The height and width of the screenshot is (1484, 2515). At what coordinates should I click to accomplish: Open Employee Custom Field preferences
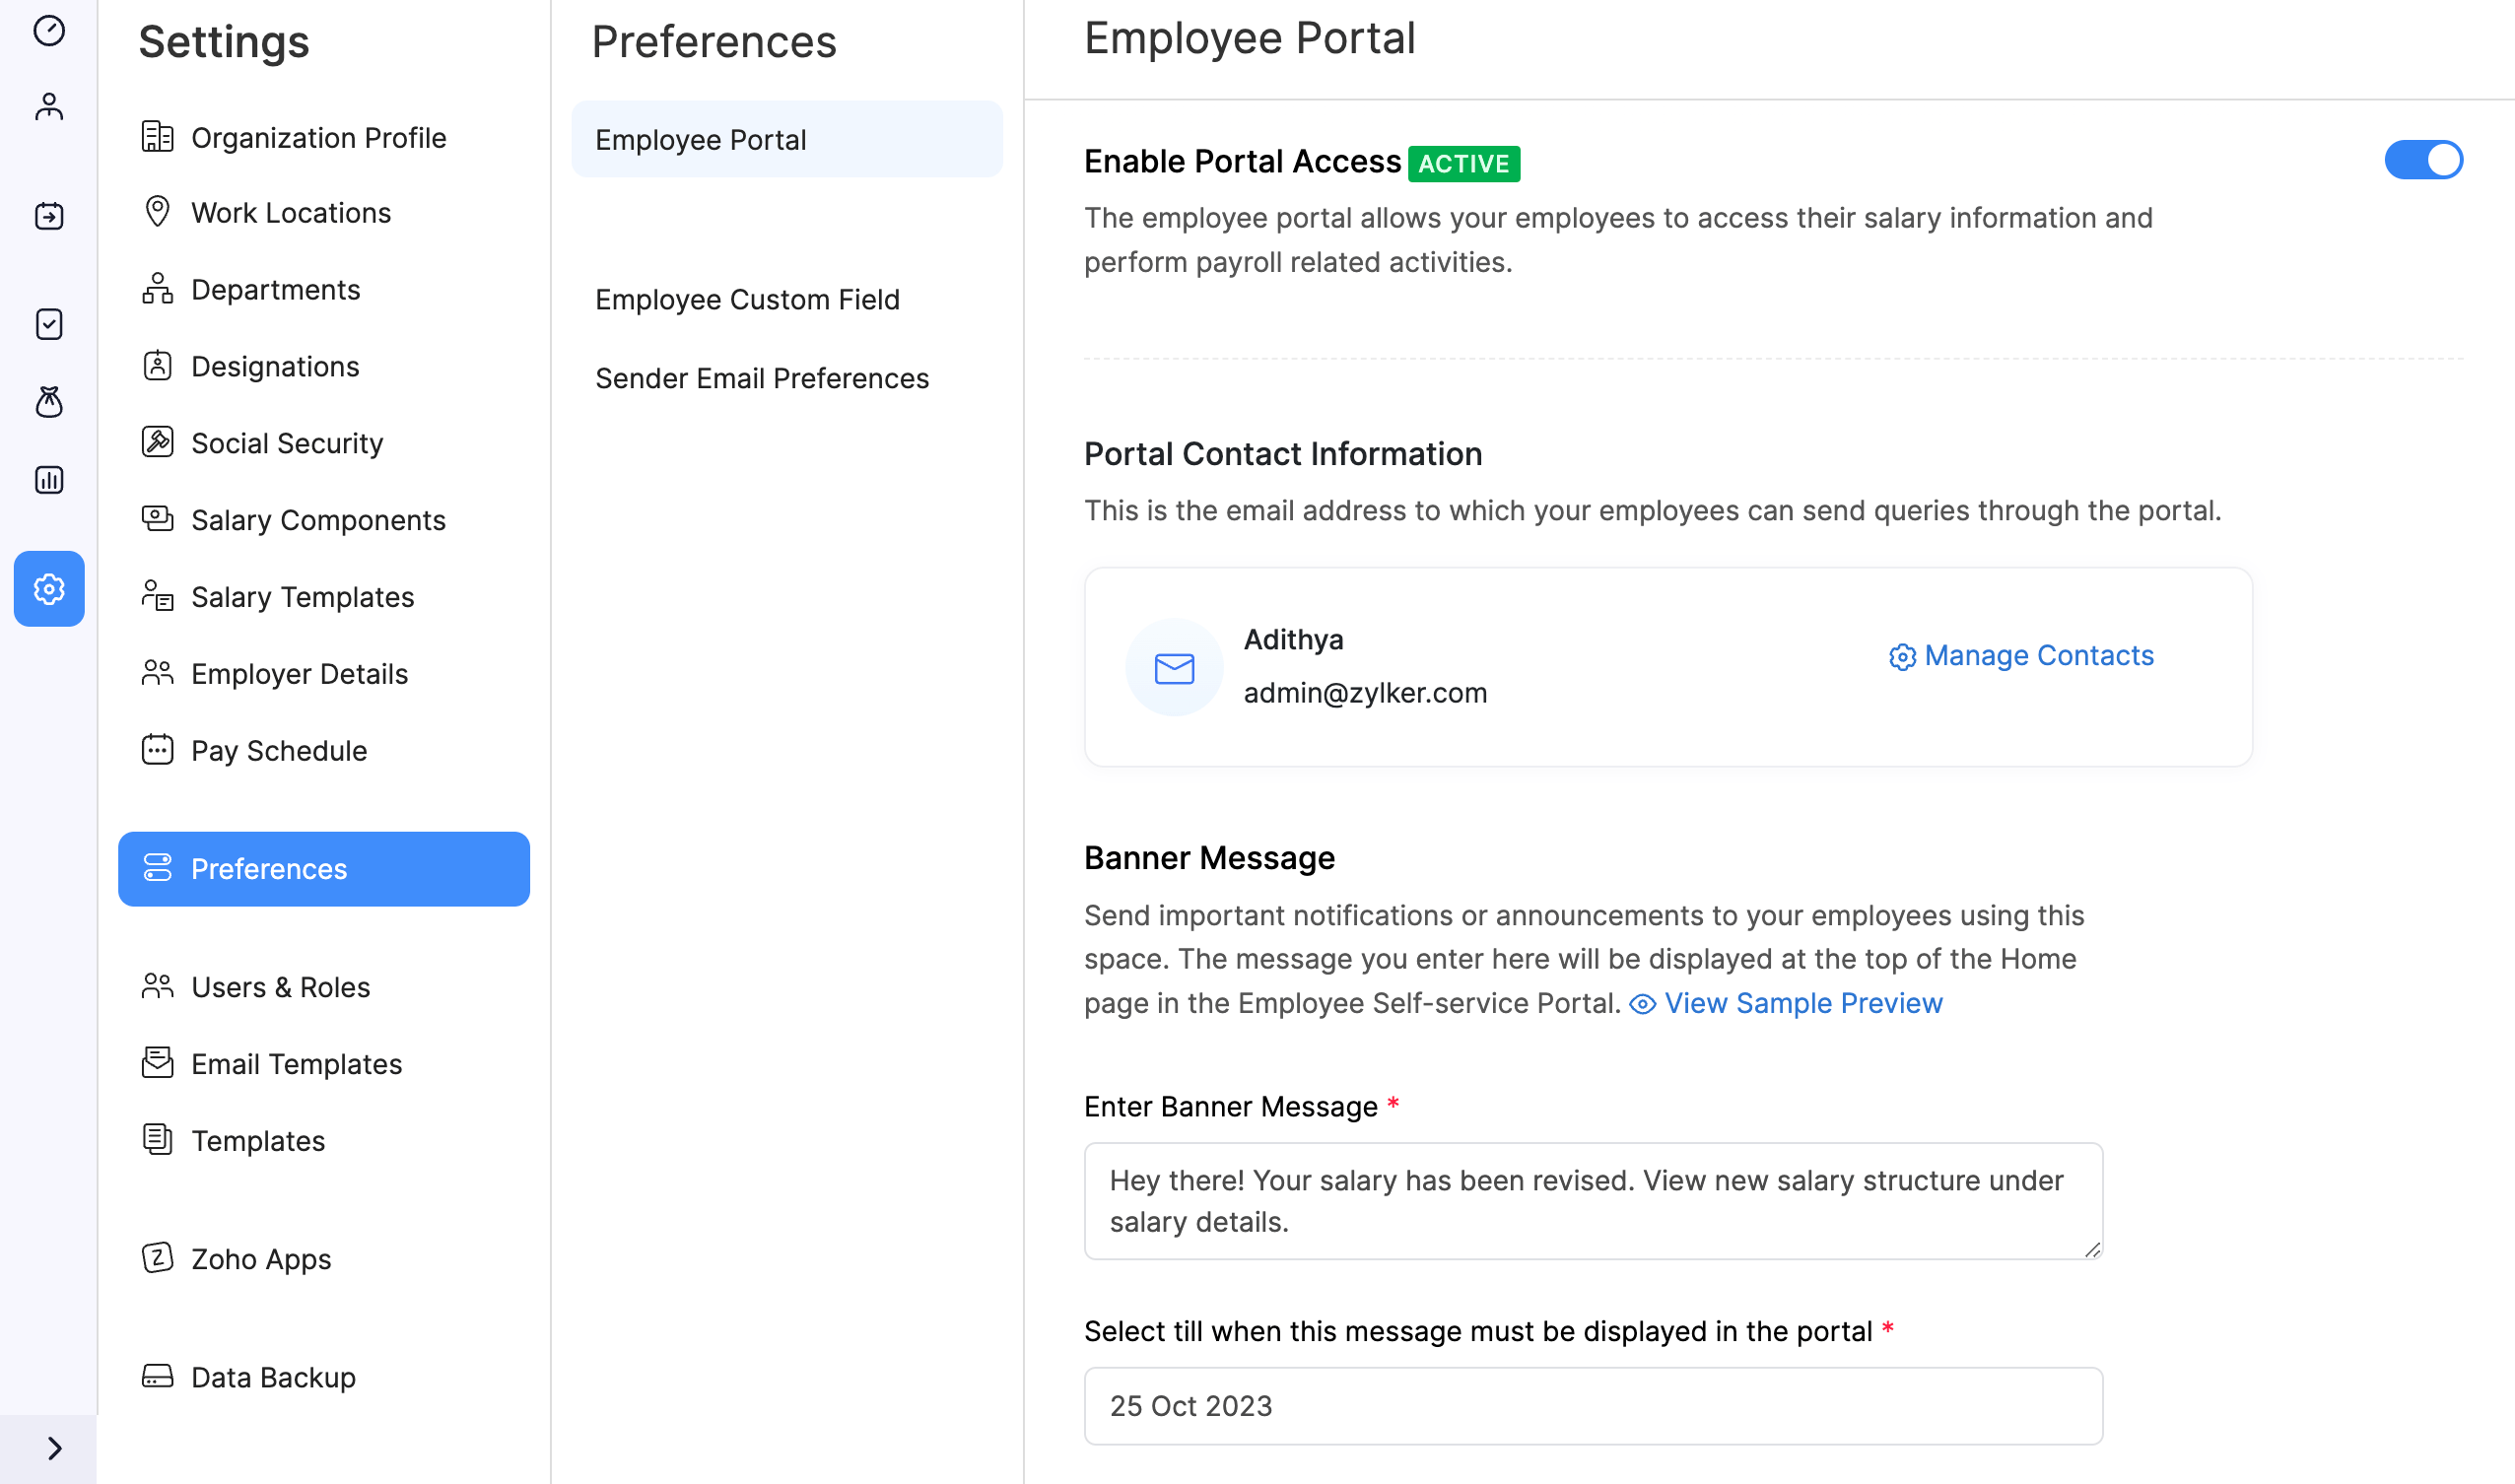point(747,299)
